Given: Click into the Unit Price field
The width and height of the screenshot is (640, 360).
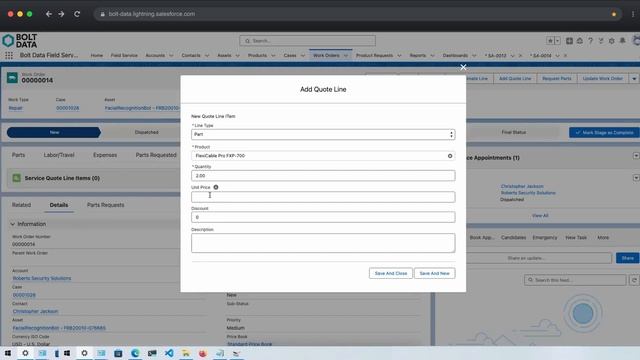Looking at the screenshot, I should coord(323,197).
